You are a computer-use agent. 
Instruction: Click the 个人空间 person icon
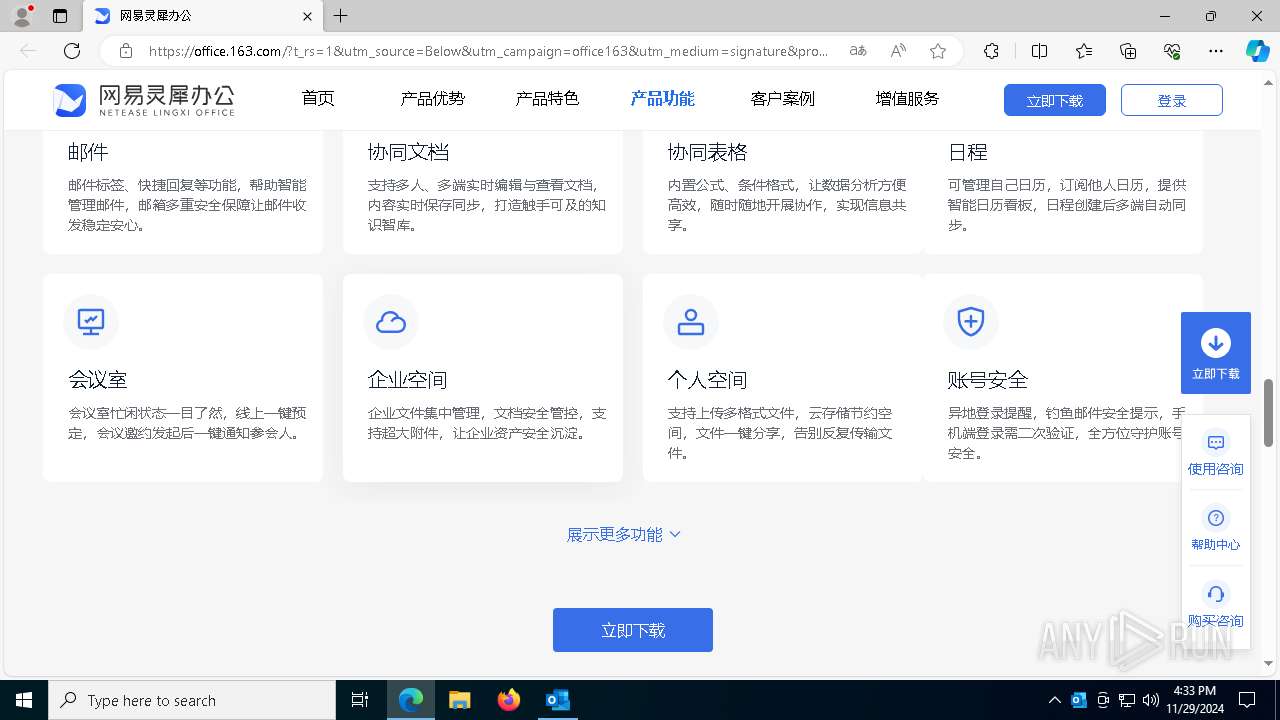click(691, 322)
